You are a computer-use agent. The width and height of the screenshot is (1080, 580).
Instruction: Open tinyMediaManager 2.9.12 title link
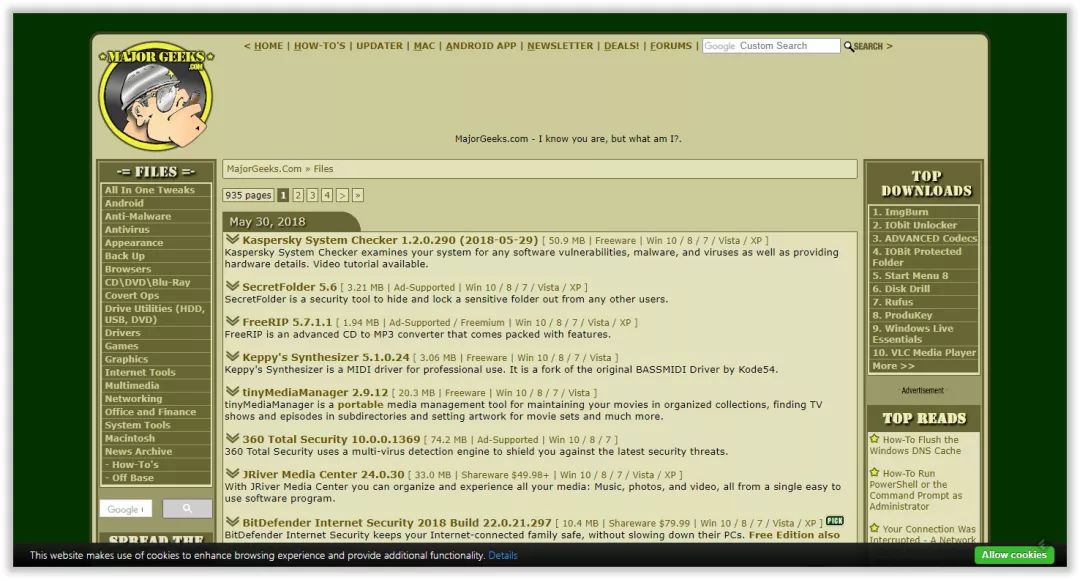pos(315,393)
